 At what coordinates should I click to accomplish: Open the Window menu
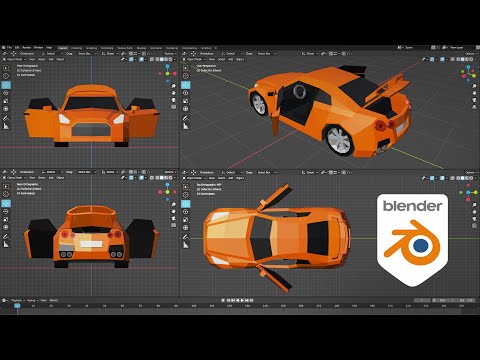pyautogui.click(x=38, y=48)
